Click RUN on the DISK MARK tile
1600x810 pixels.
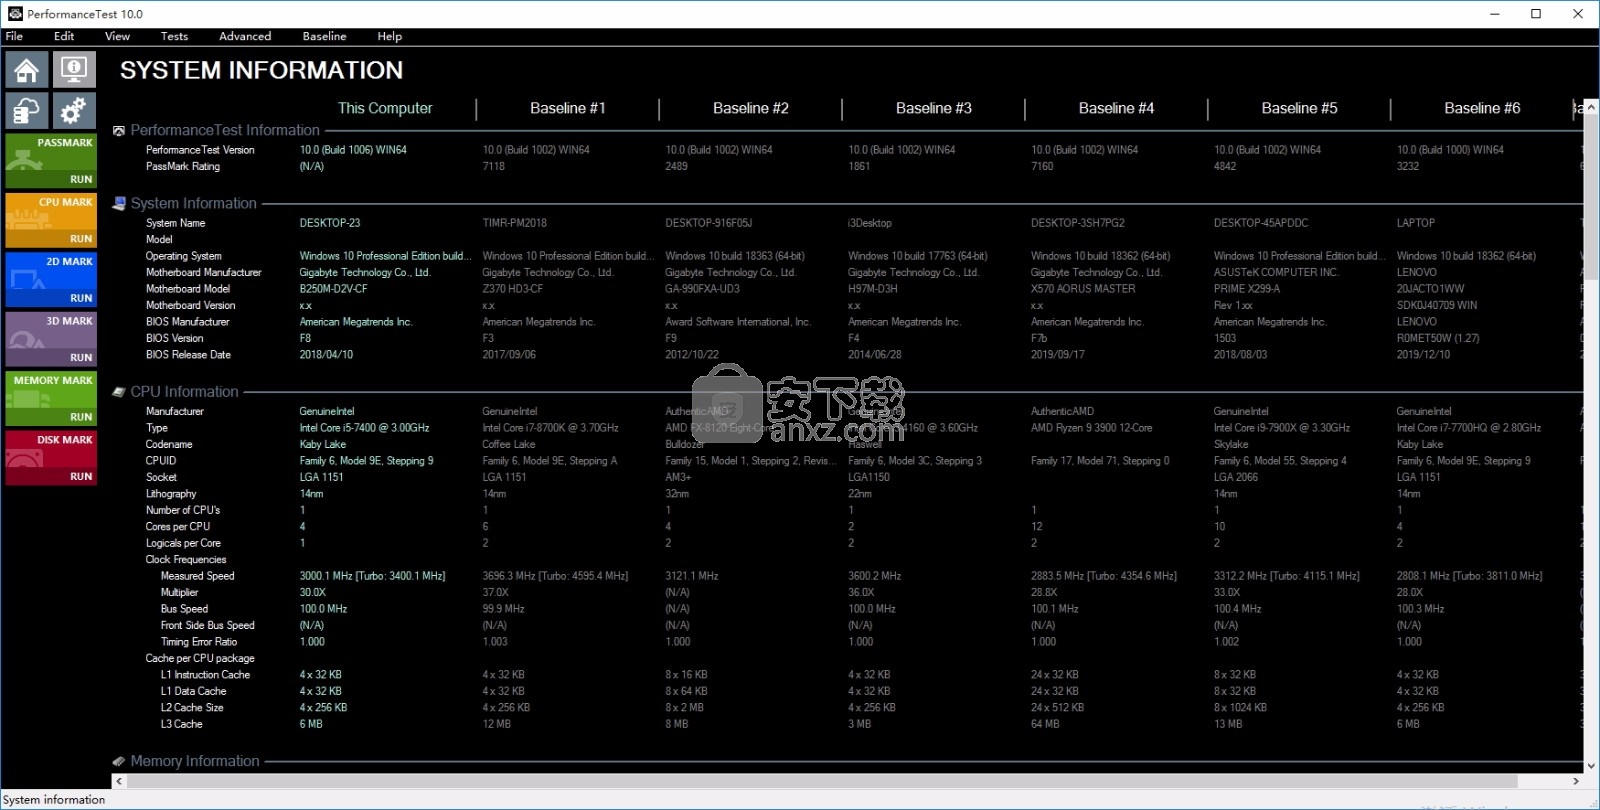pos(81,476)
